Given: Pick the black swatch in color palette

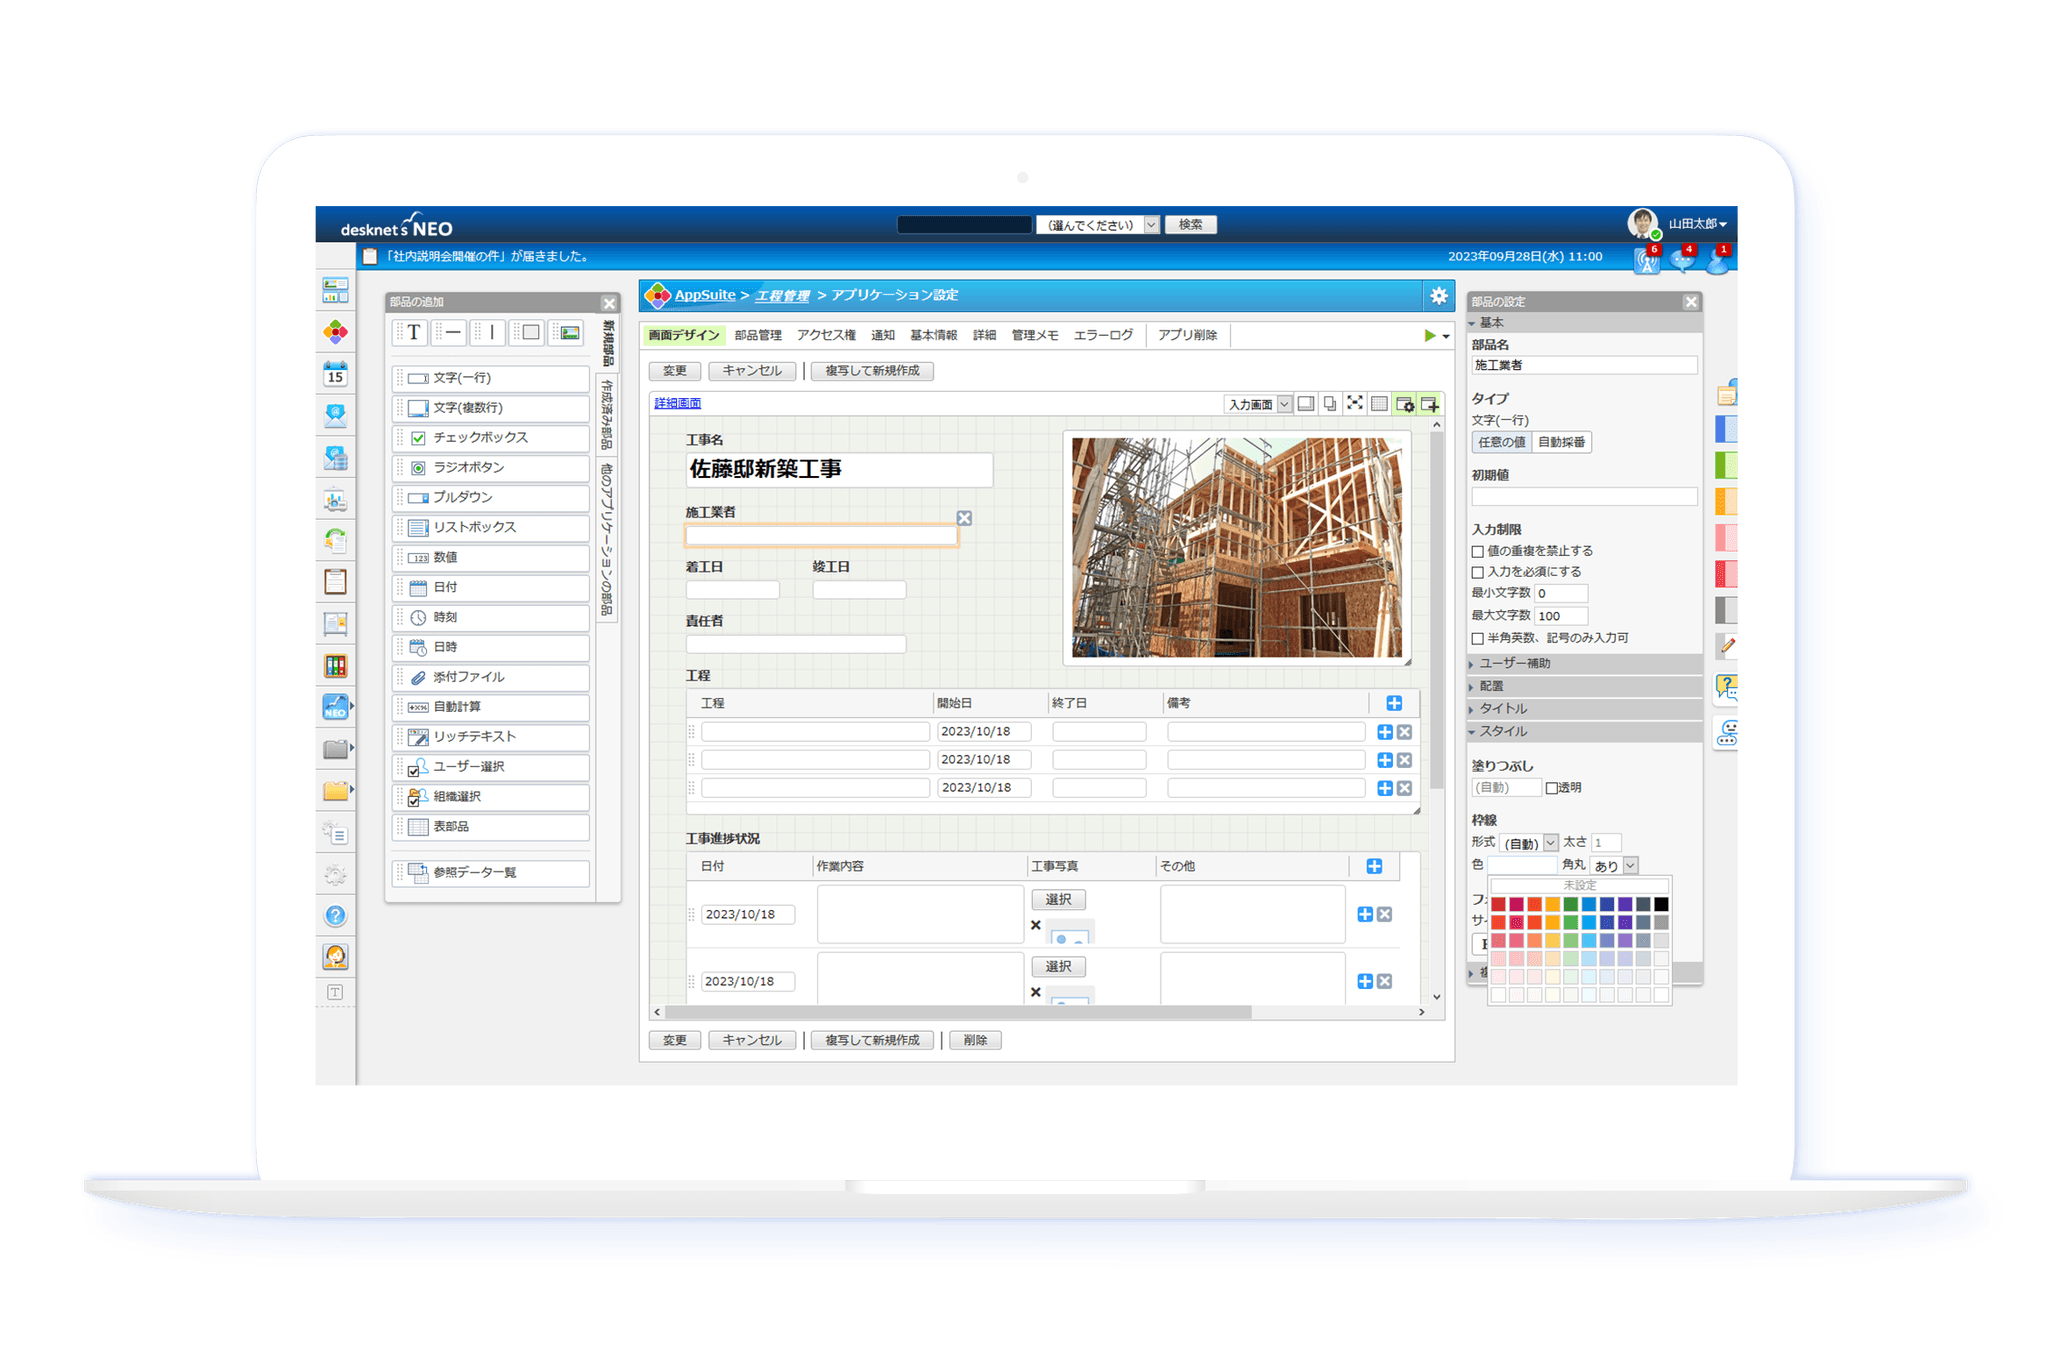Looking at the screenshot, I should pos(1661,904).
